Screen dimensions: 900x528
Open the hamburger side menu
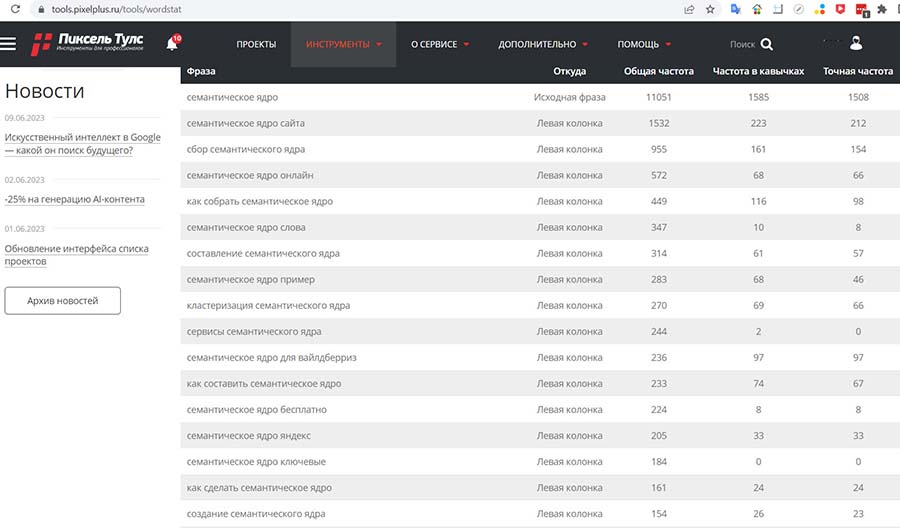coord(9,44)
